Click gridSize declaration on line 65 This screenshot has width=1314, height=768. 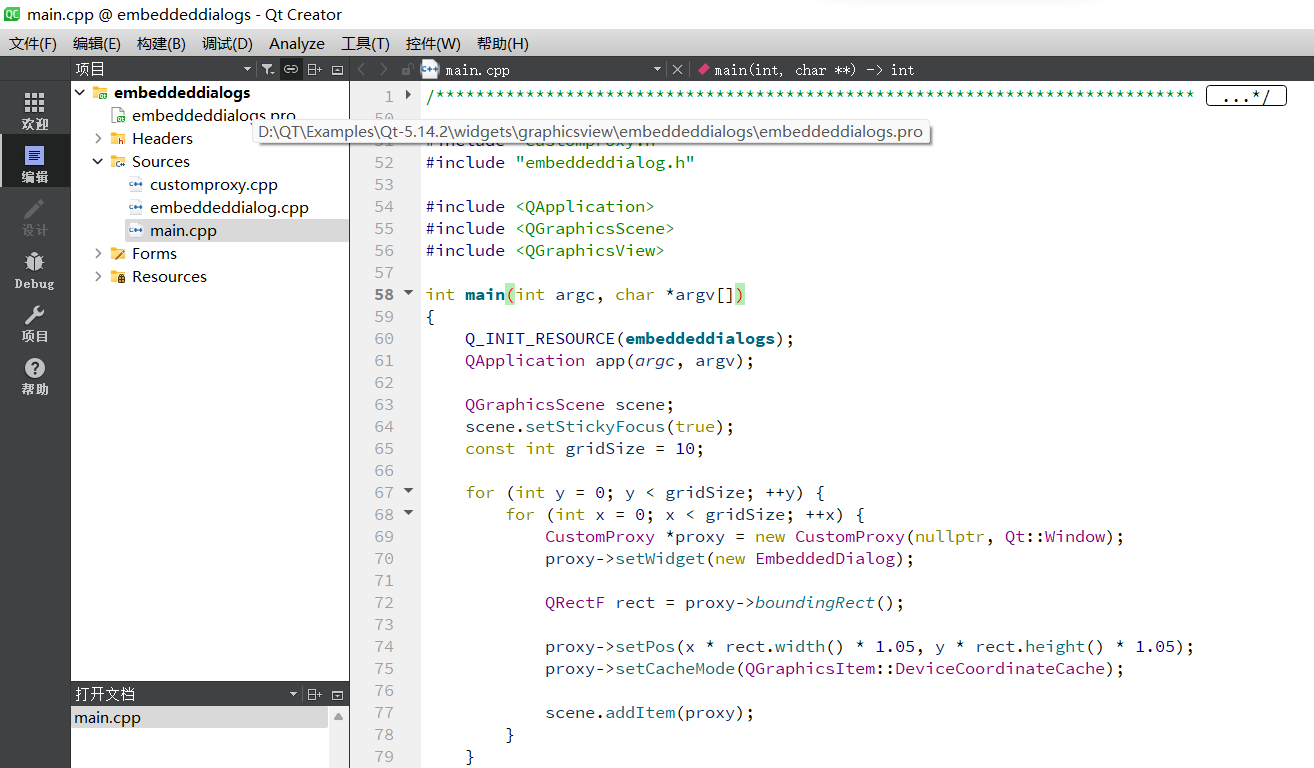point(605,448)
